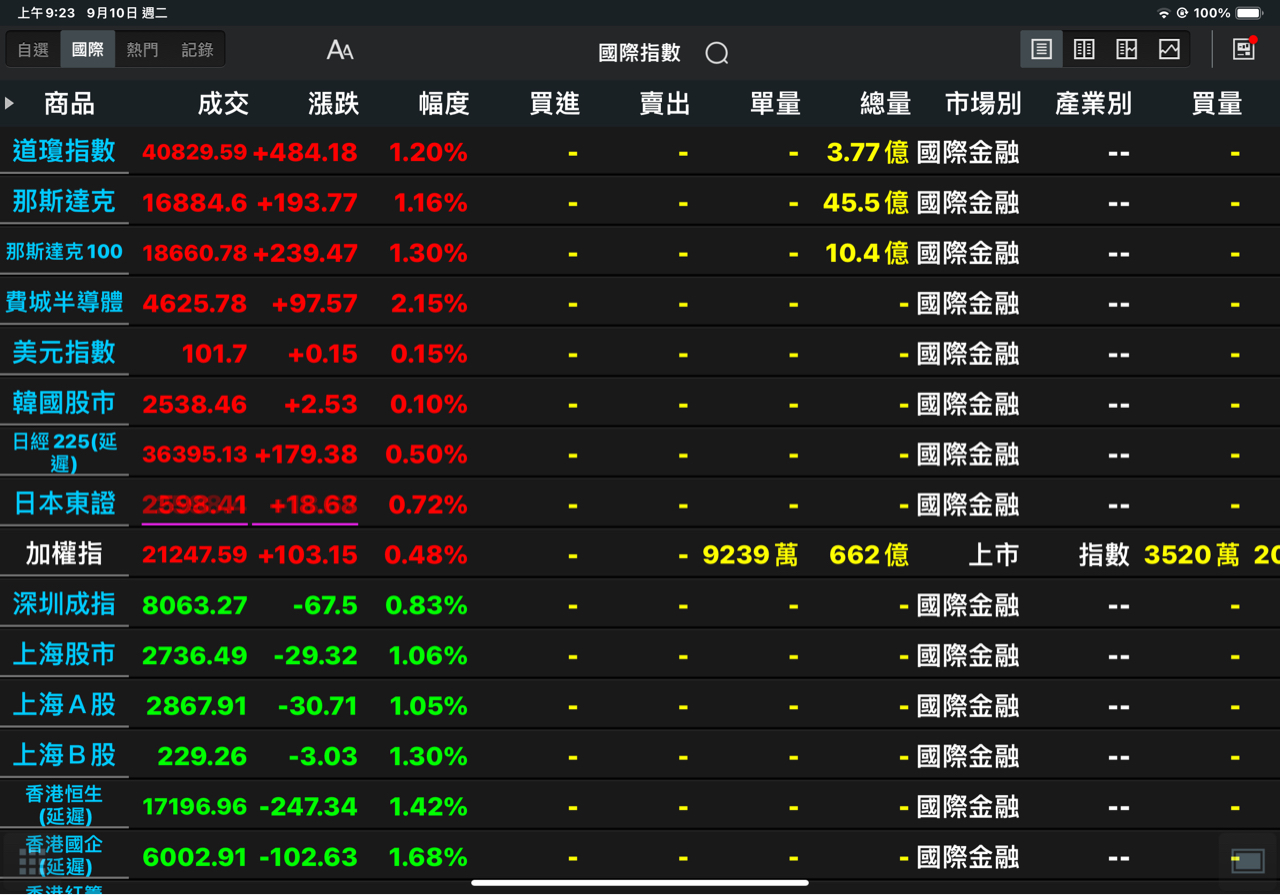This screenshot has height=895, width=1280.
Task: Tap the +193.77 change value
Action: click(307, 203)
